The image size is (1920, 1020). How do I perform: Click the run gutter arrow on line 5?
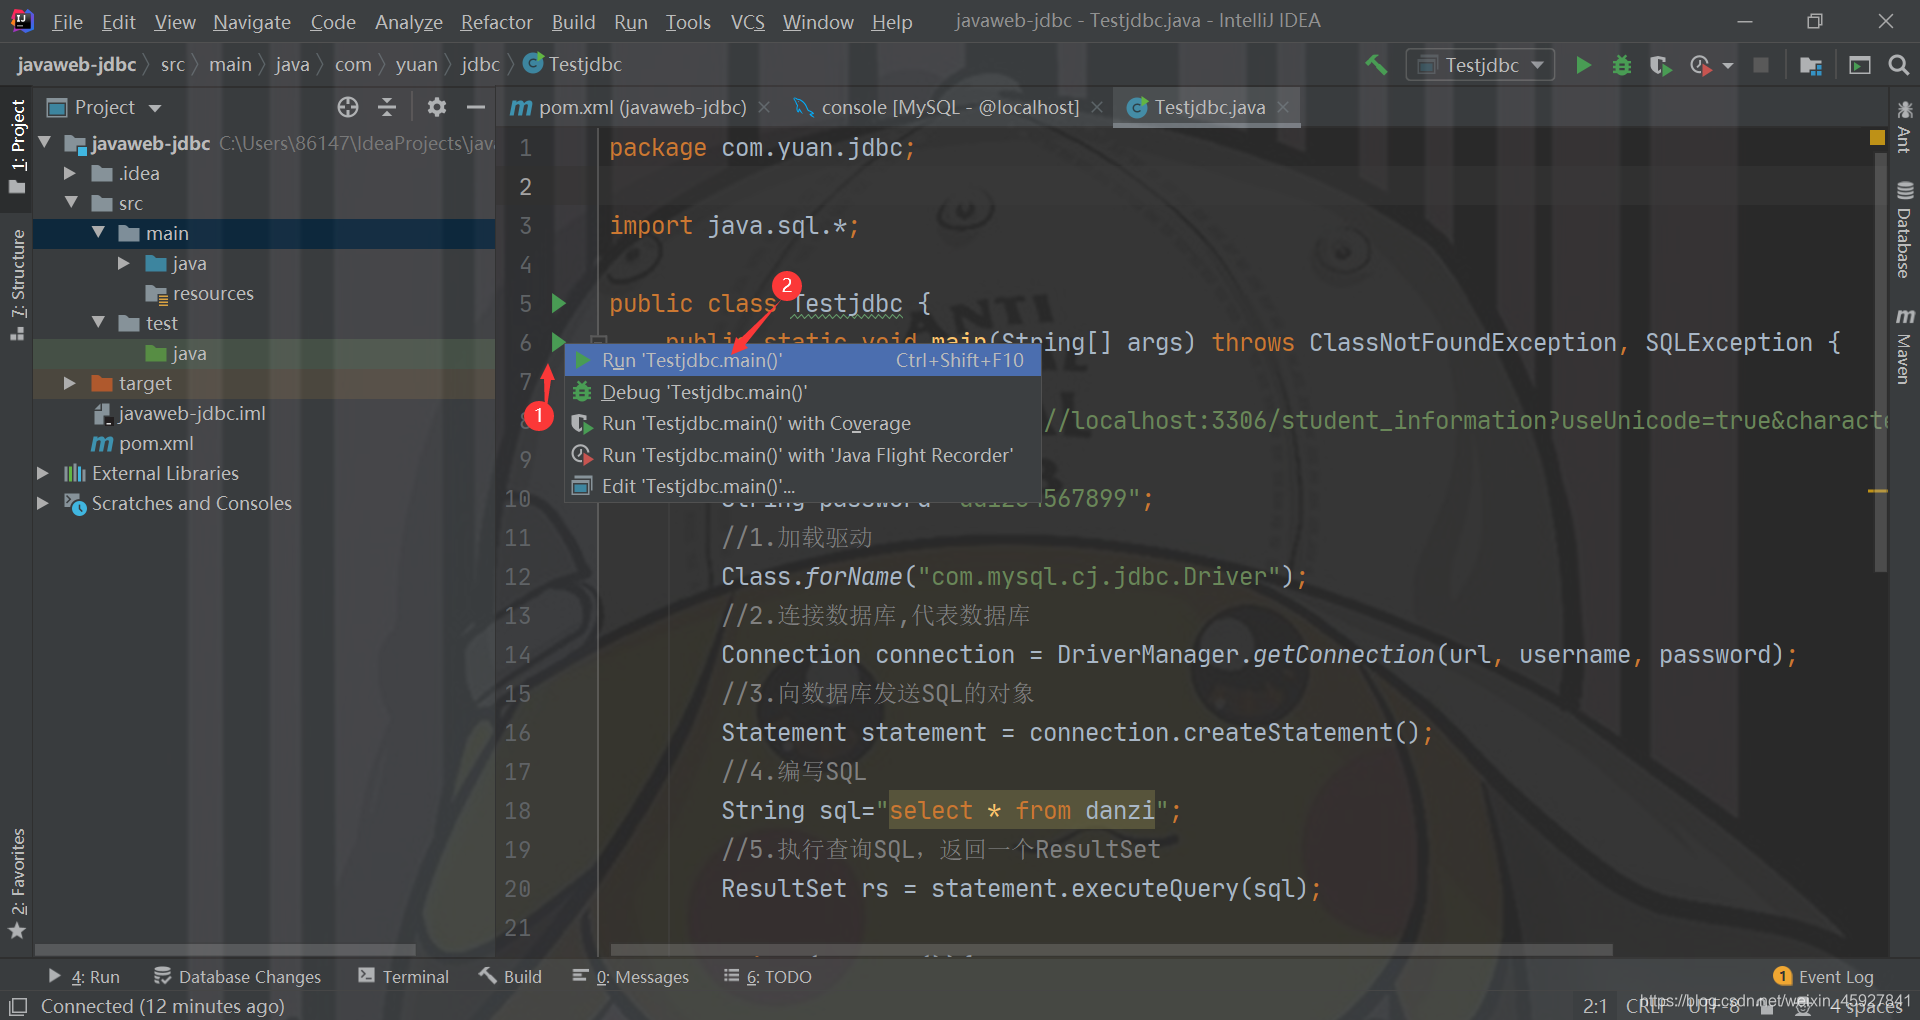point(559,303)
